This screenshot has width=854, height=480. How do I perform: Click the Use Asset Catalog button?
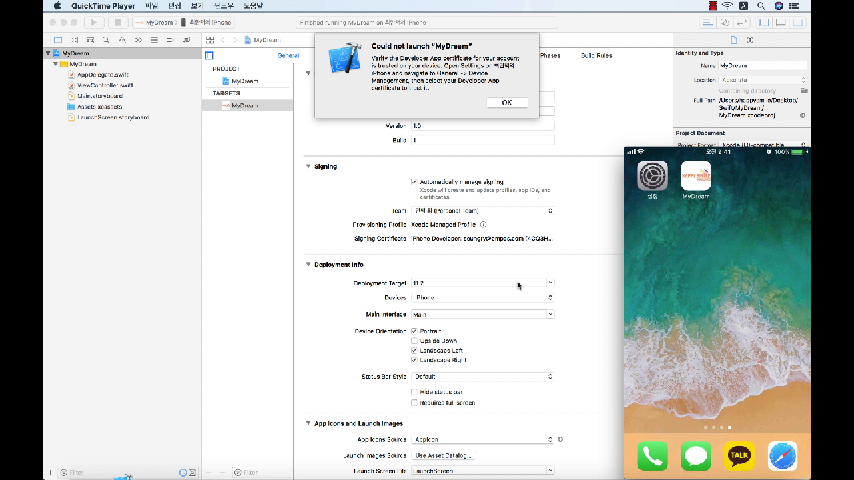[x=444, y=455]
